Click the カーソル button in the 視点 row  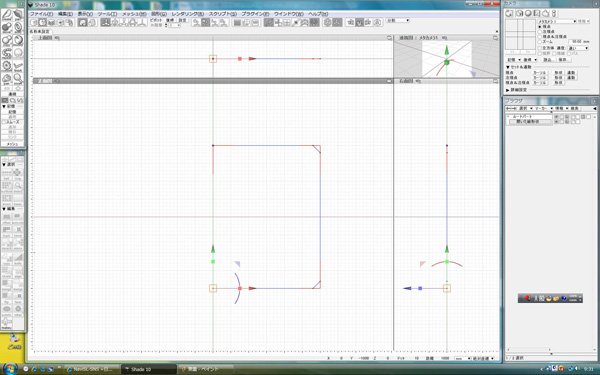coord(540,73)
